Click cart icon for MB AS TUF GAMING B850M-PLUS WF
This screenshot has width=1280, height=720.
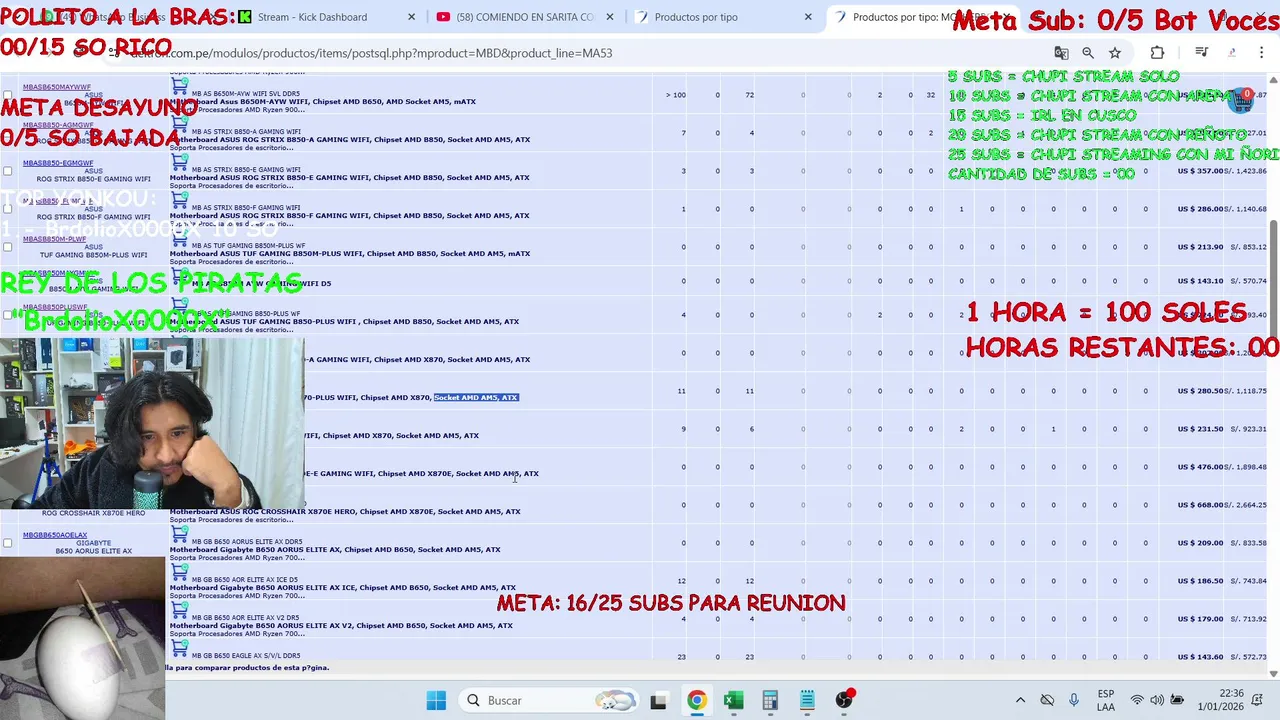179,238
